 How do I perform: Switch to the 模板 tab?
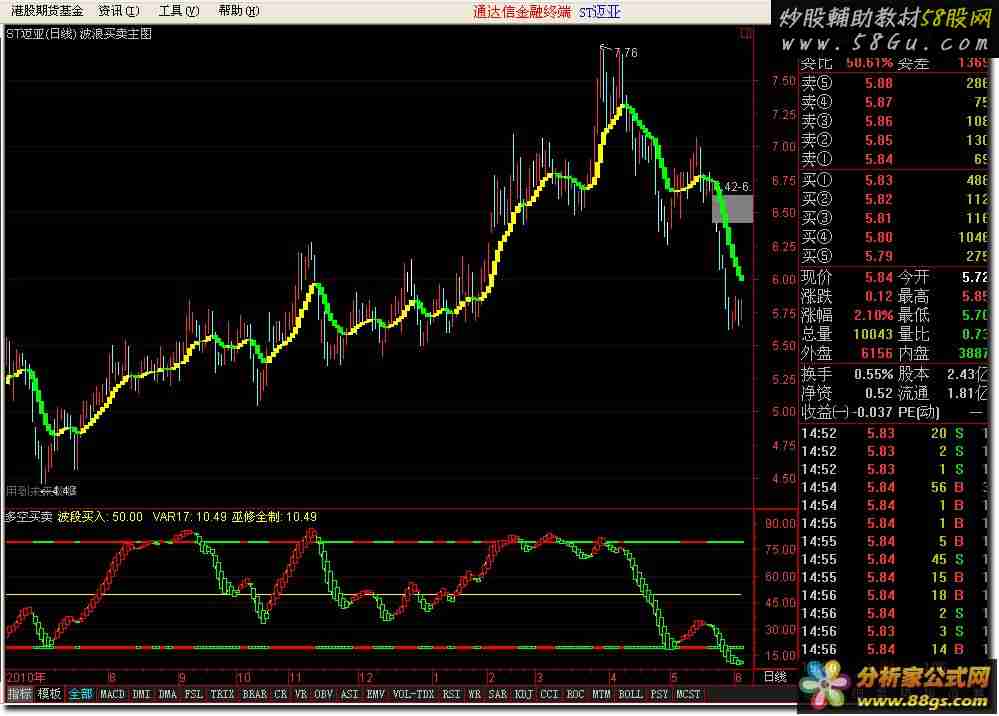click(x=49, y=694)
